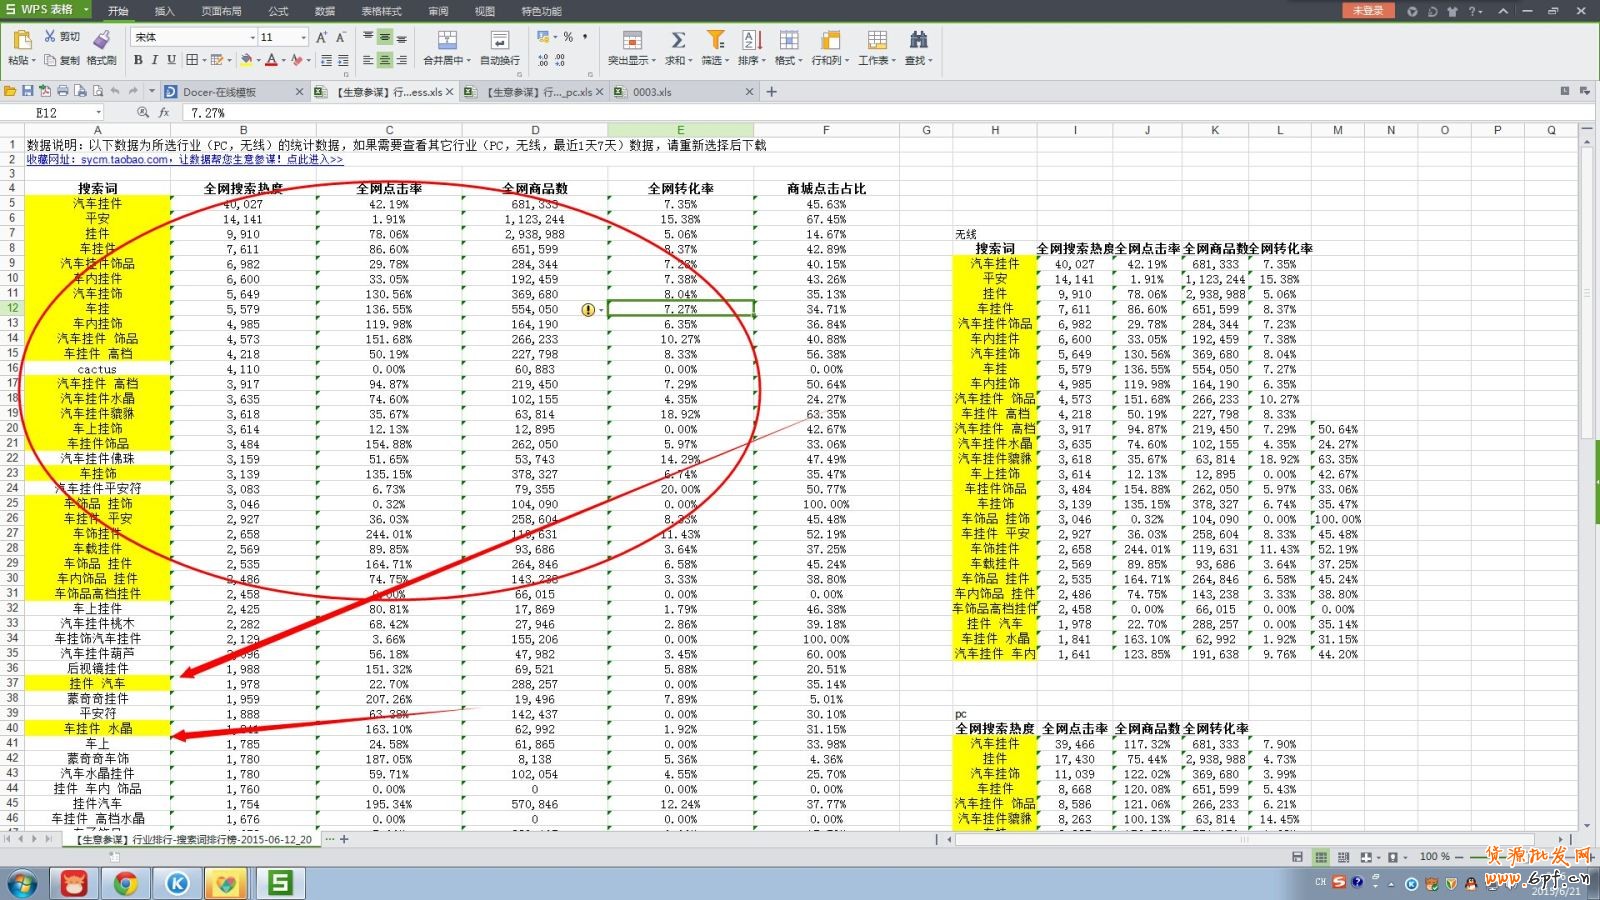Toggle top vertical alignment
Image resolution: width=1600 pixels, height=900 pixels.
coord(368,37)
